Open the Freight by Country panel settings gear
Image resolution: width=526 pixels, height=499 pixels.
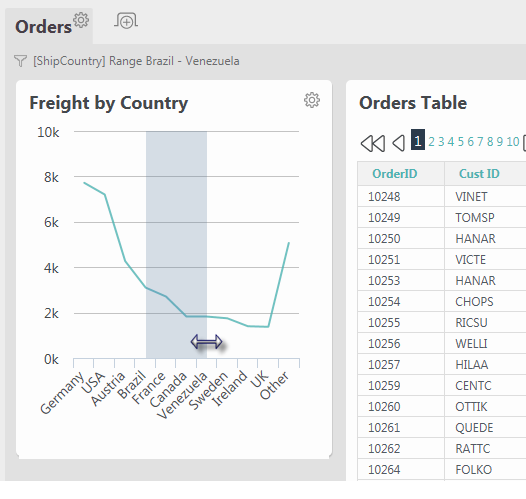click(x=312, y=100)
